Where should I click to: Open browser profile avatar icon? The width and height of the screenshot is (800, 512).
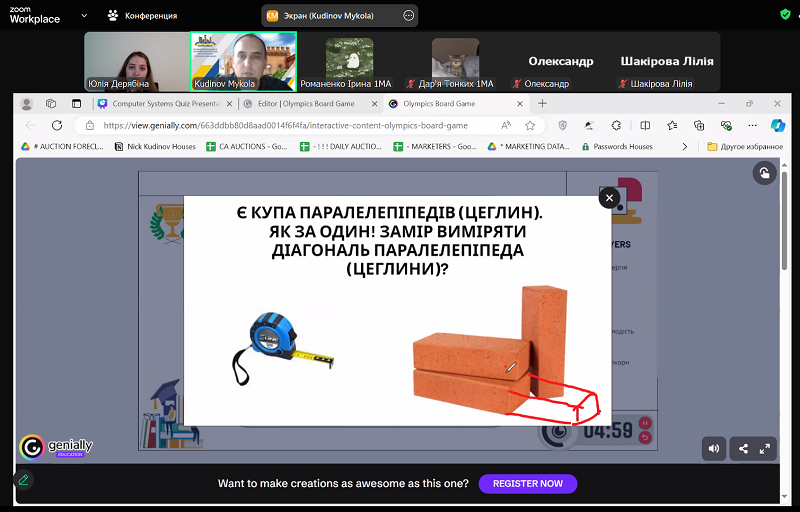click(27, 104)
